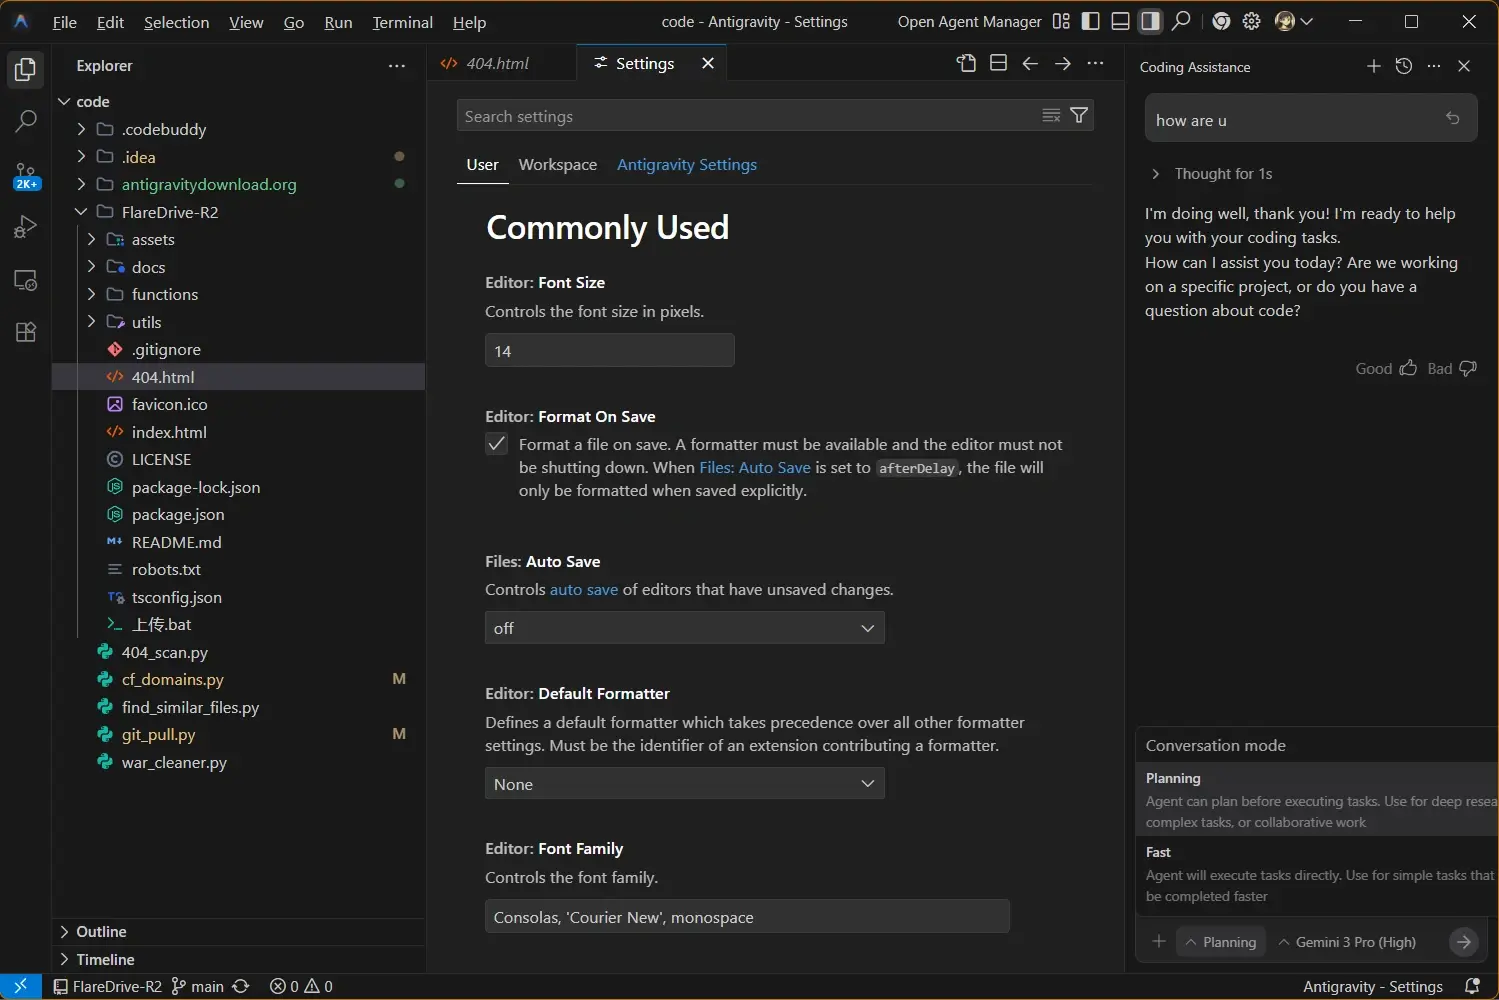The image size is (1499, 1000).
Task: Open Coding Assistance more options ellipsis
Action: 1434,66
